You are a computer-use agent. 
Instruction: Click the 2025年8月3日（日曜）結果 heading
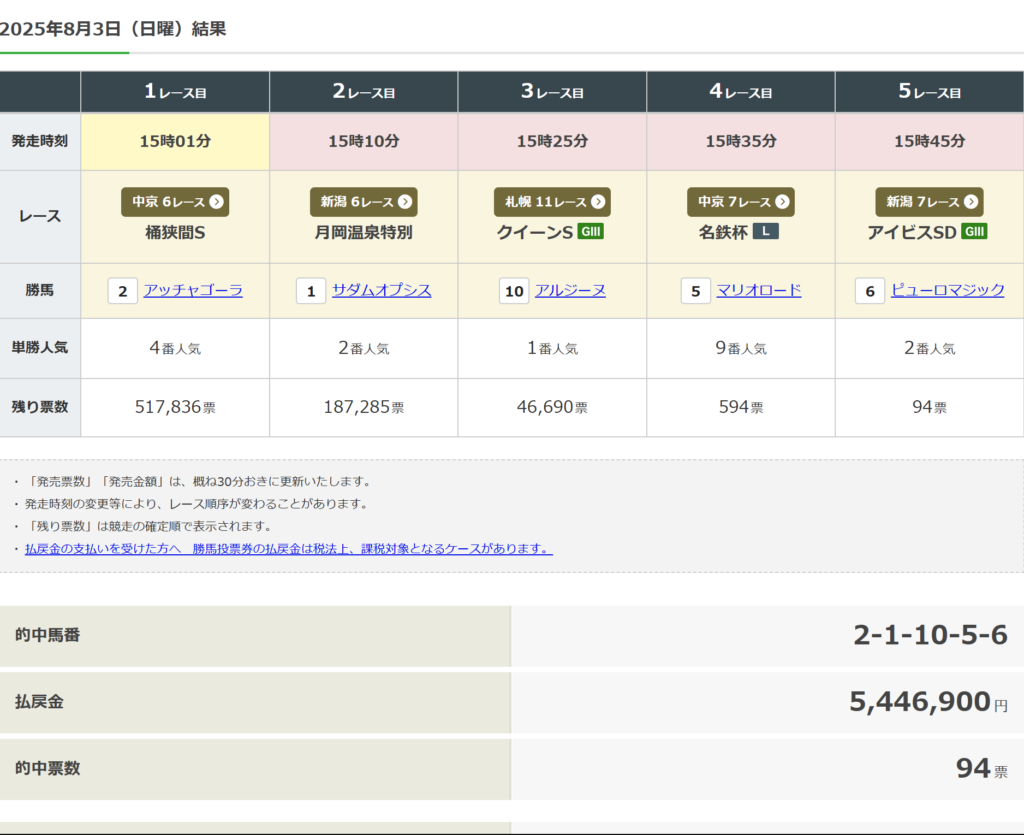(x=113, y=29)
